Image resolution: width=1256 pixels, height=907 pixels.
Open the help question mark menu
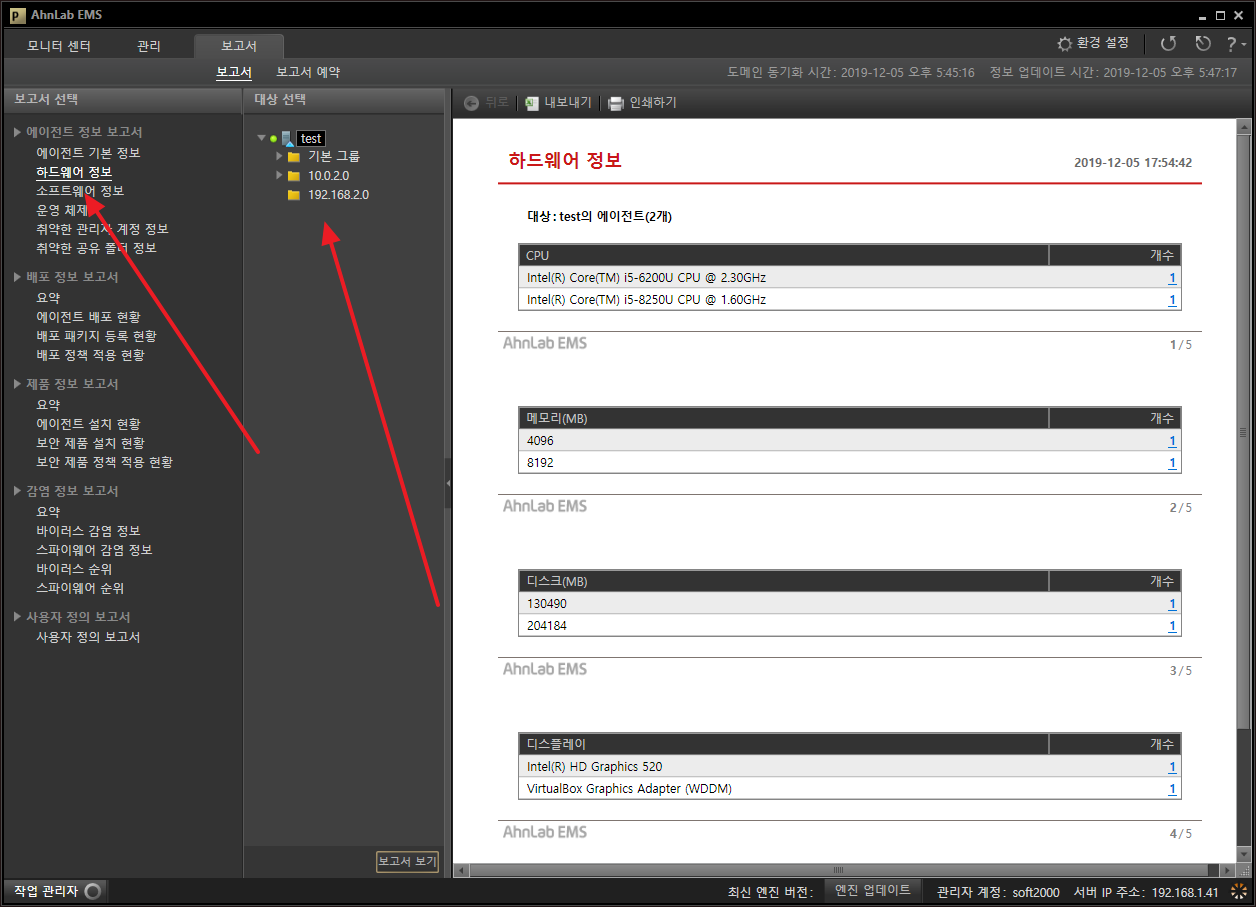pyautogui.click(x=1235, y=44)
